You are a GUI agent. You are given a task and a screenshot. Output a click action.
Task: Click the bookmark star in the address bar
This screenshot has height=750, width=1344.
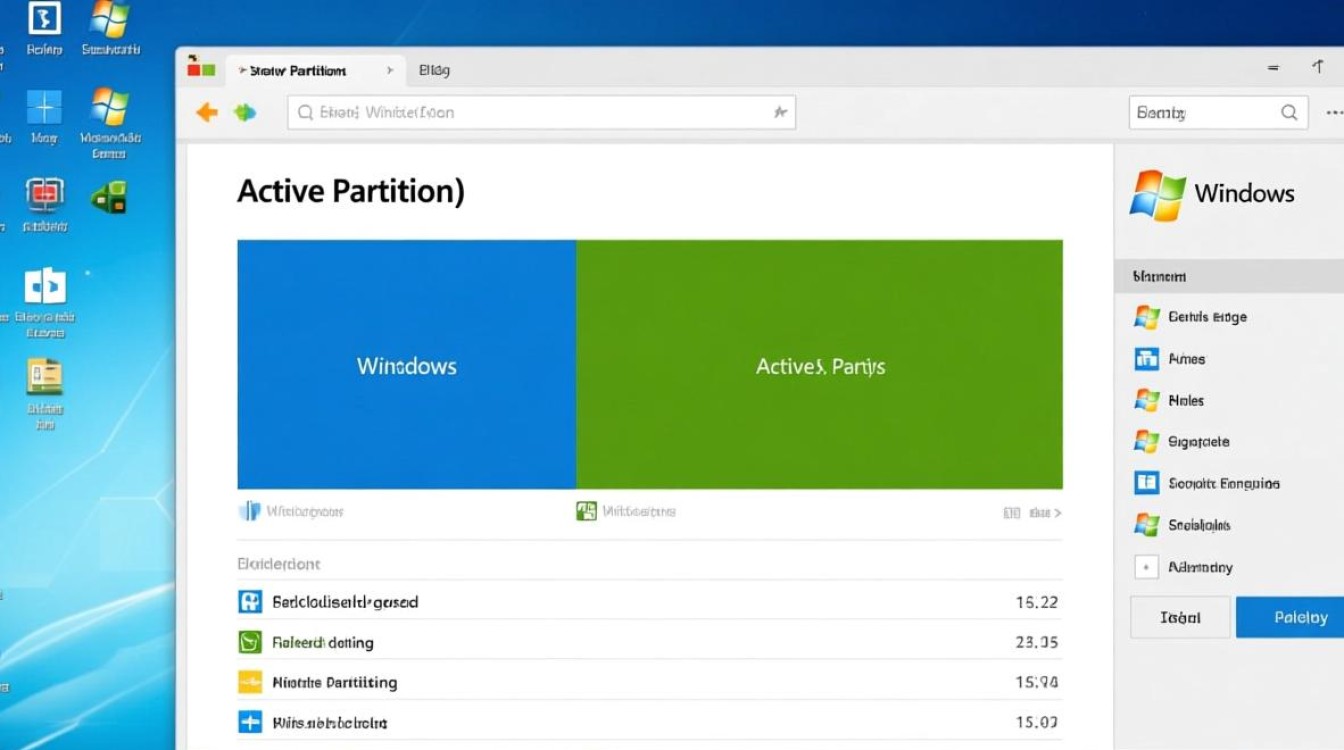[x=780, y=112]
